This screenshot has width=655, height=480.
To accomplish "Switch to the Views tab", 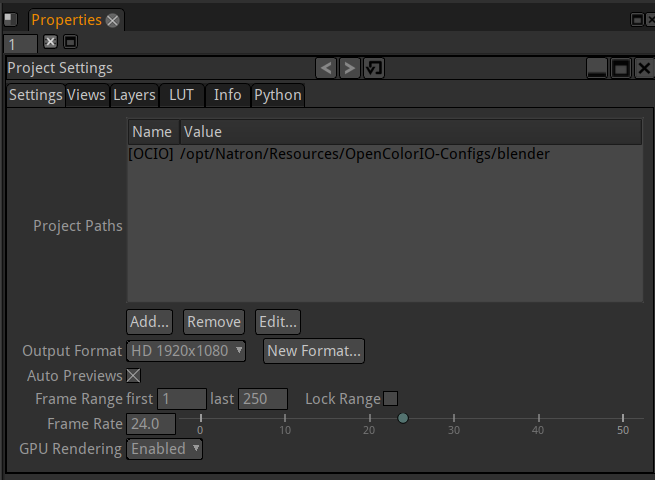I will click(86, 95).
